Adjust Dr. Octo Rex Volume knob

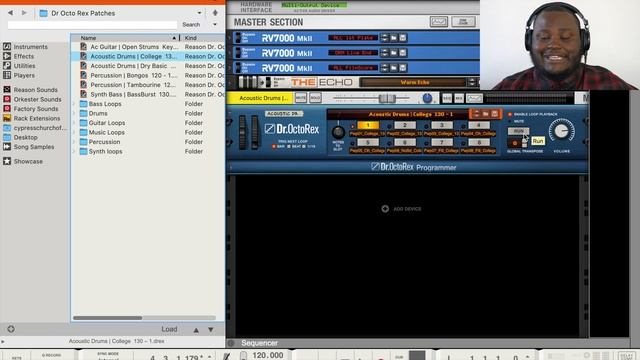coord(562,131)
